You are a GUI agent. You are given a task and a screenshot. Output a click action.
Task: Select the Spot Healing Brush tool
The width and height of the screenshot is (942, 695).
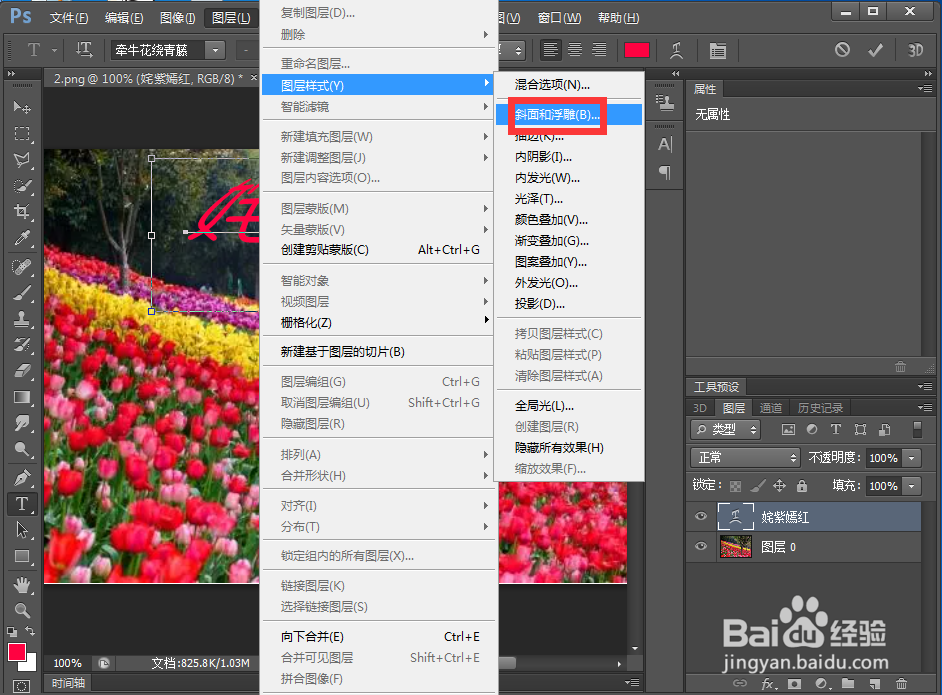(22, 266)
